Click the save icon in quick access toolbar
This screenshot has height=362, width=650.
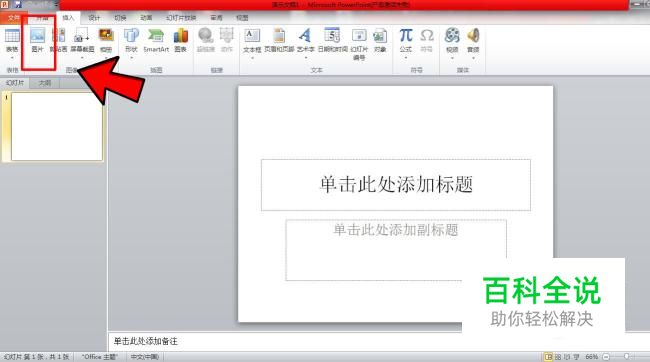pos(18,5)
